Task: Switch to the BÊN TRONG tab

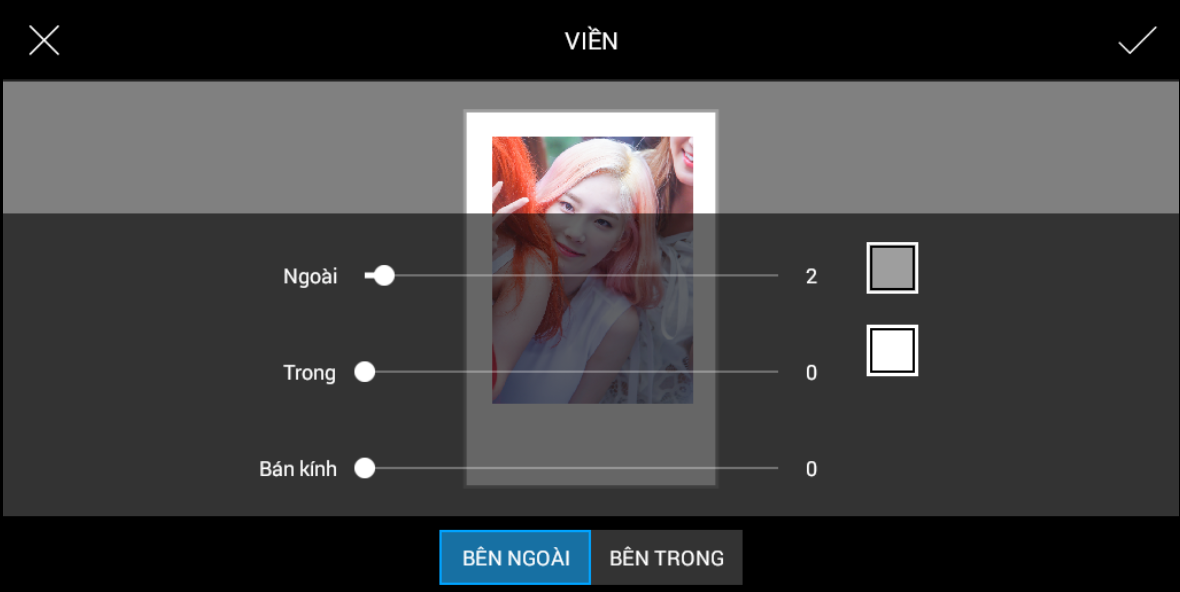Action: [x=667, y=558]
